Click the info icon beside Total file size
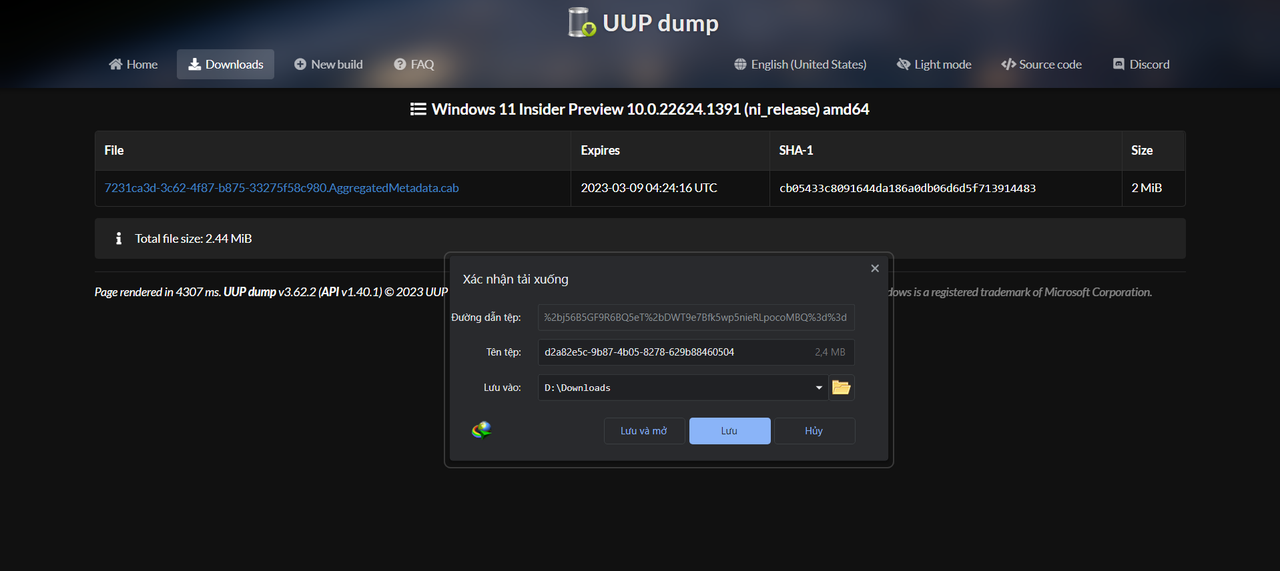This screenshot has height=571, width=1280. point(118,239)
